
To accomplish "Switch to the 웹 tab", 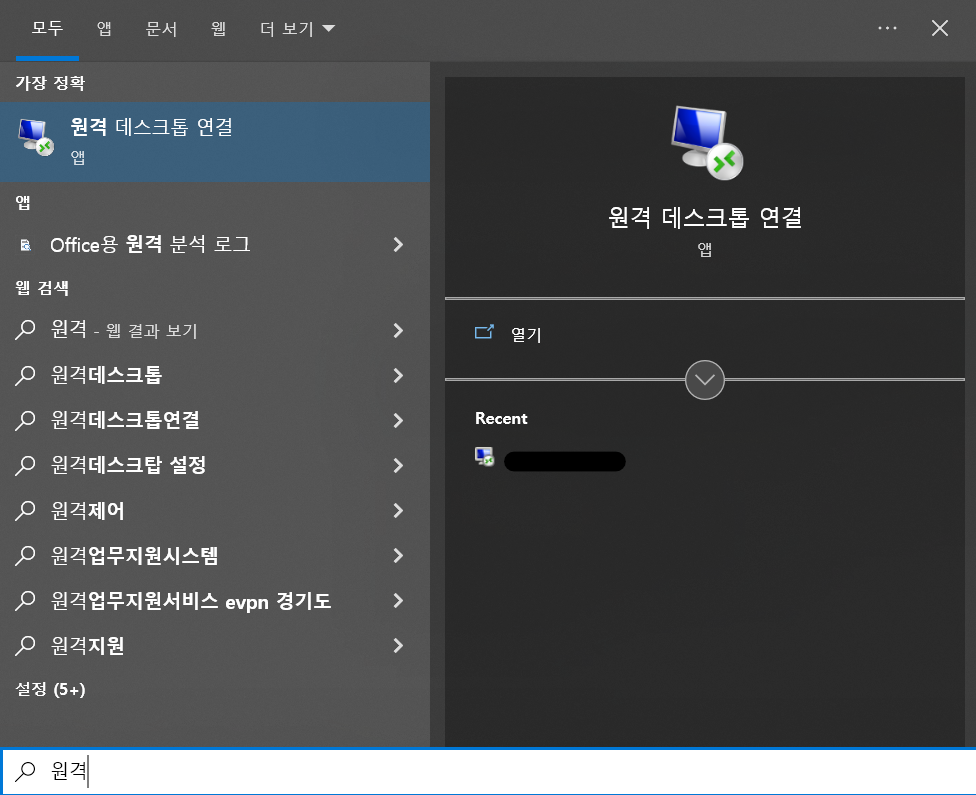I will pyautogui.click(x=218, y=29).
